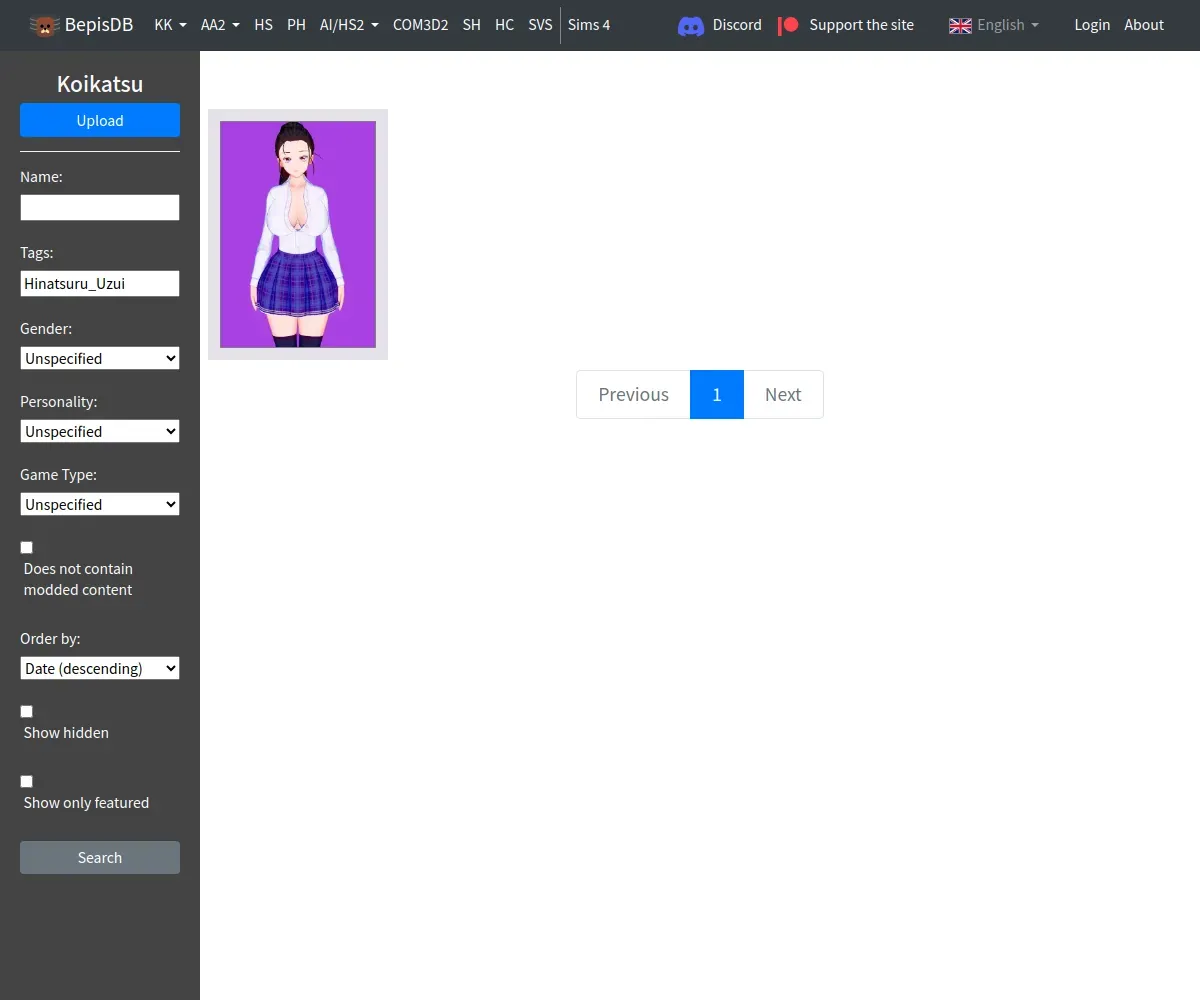Go to the HC section
Screen dimensions: 1200x1000
[504, 25]
